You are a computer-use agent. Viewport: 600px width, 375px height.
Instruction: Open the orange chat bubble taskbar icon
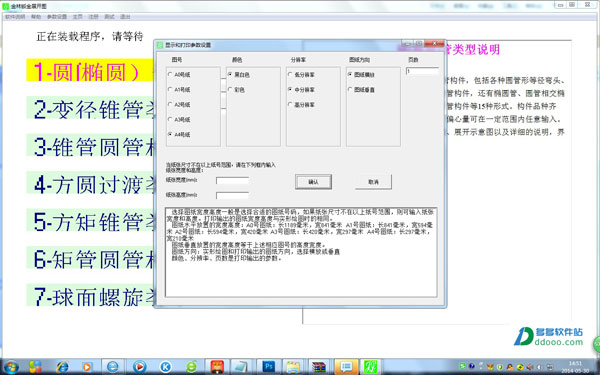pyautogui.click(x=346, y=367)
